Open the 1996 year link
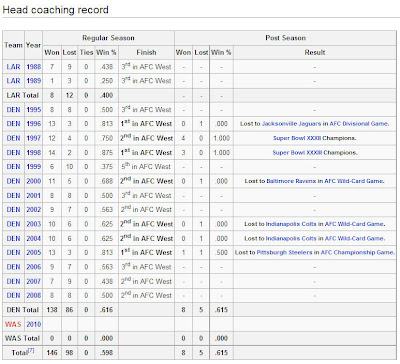 pyautogui.click(x=34, y=124)
